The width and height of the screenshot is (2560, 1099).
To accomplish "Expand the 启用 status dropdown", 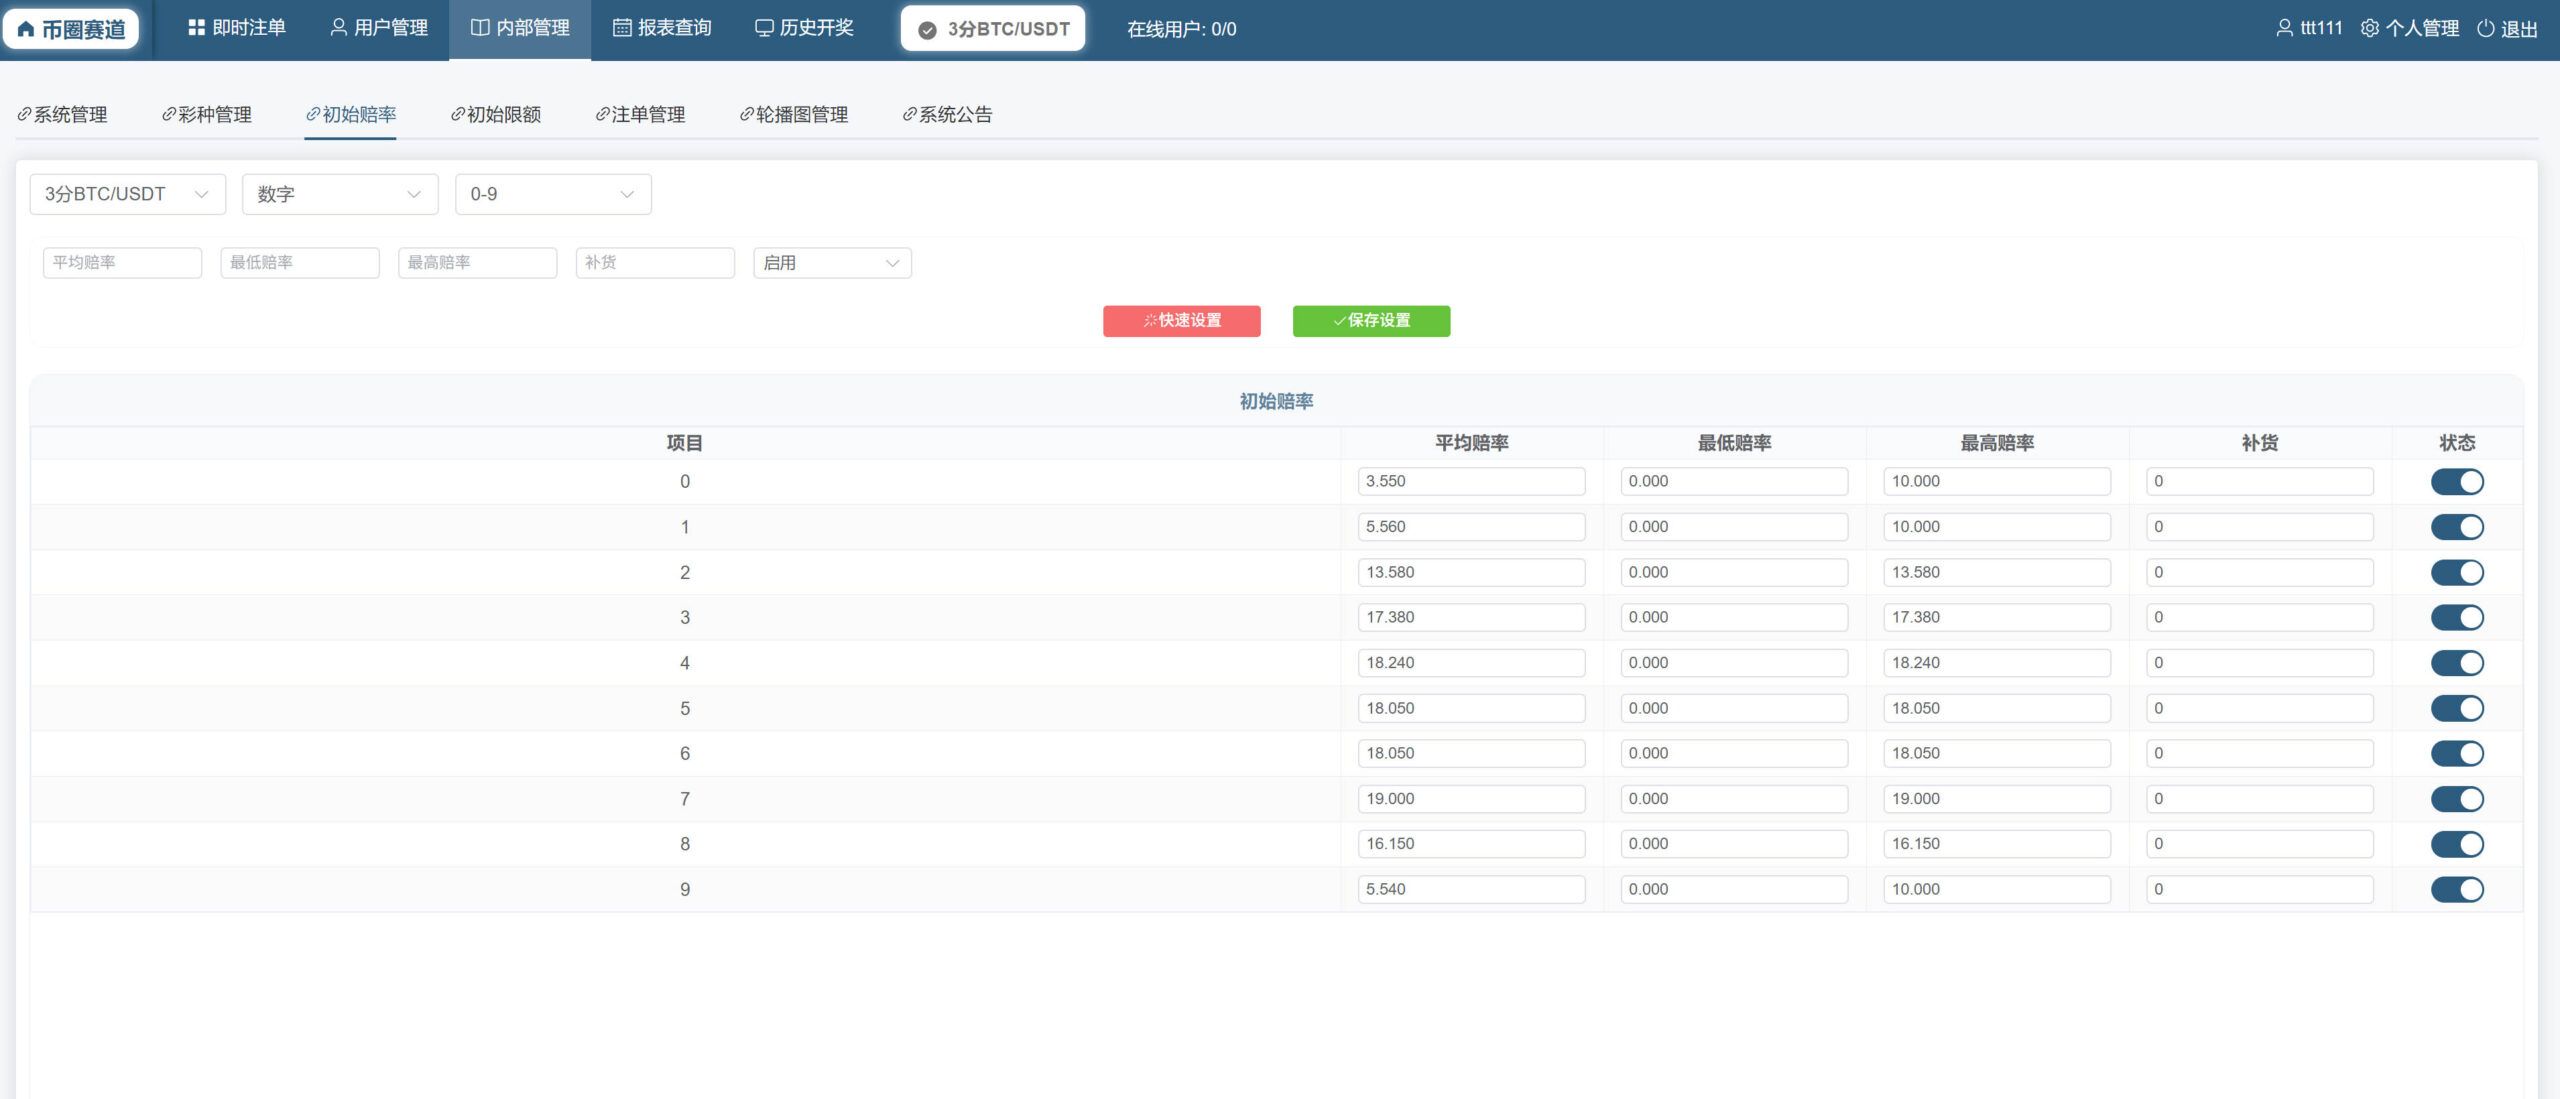I will [832, 263].
